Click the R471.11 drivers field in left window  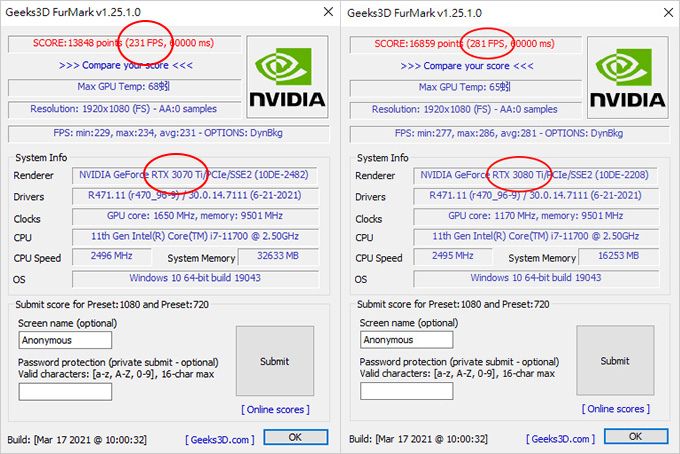pos(195,196)
